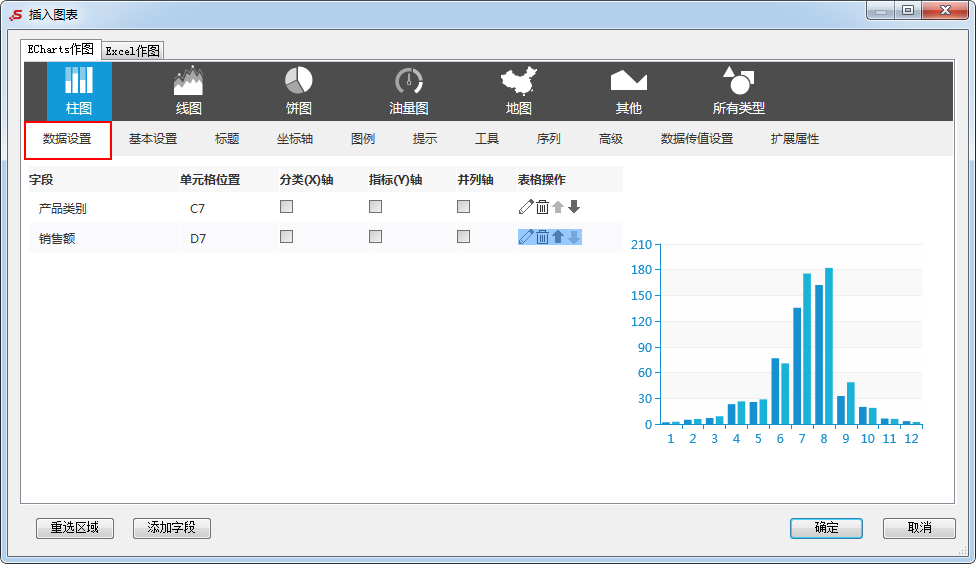Edit the 销售额 field with pencil icon
This screenshot has width=976, height=564.
[x=526, y=237]
